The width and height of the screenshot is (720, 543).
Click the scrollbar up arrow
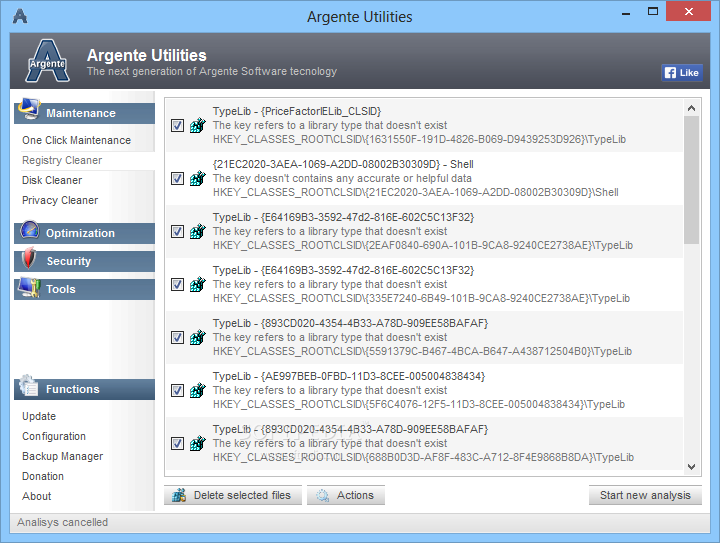pos(691,108)
